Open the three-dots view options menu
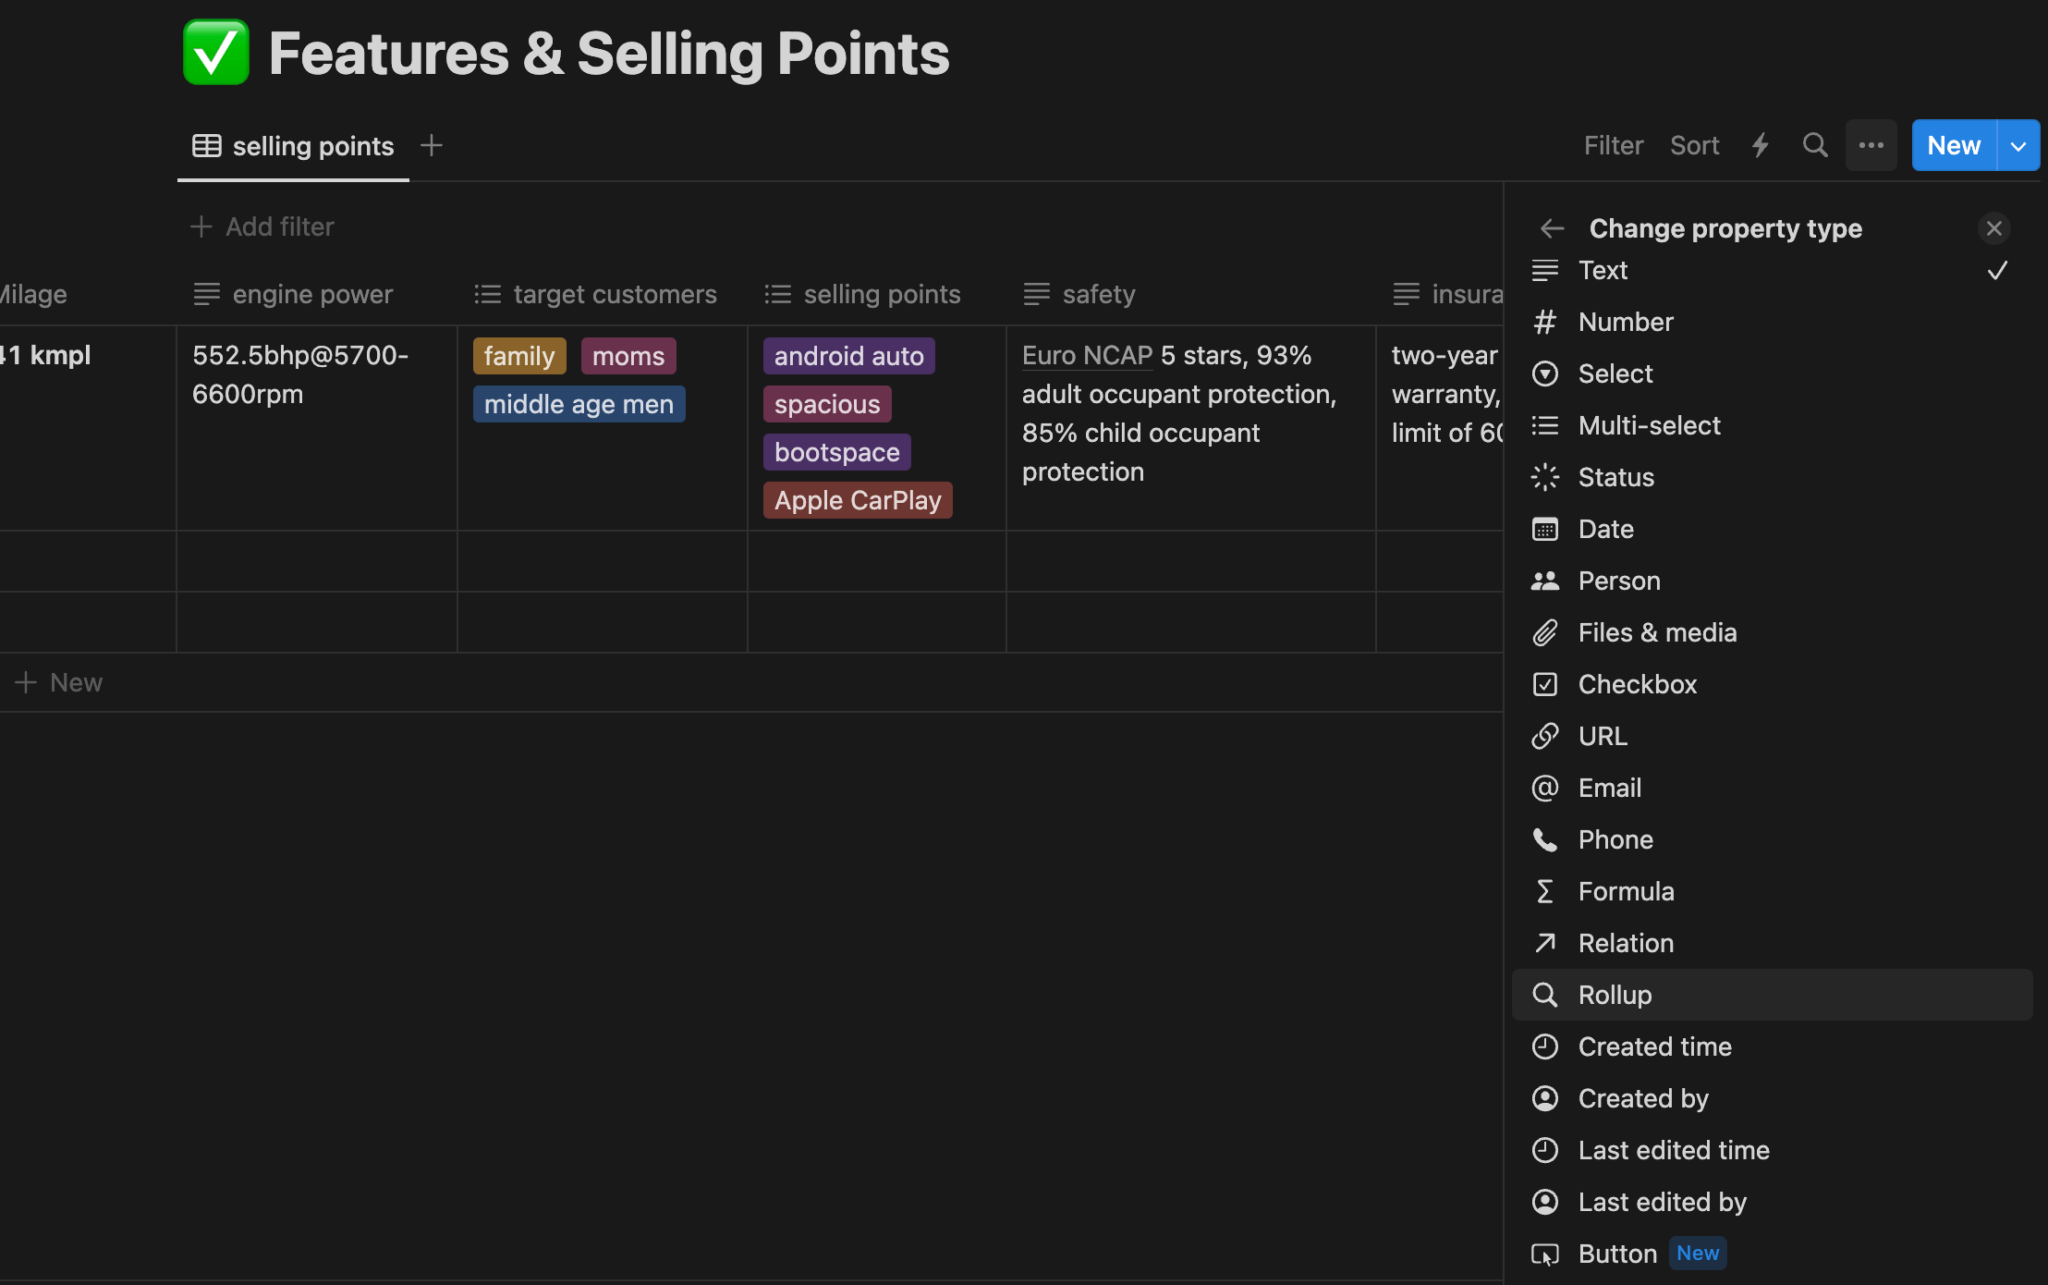Screen dimensions: 2048x1285 coord(1871,146)
